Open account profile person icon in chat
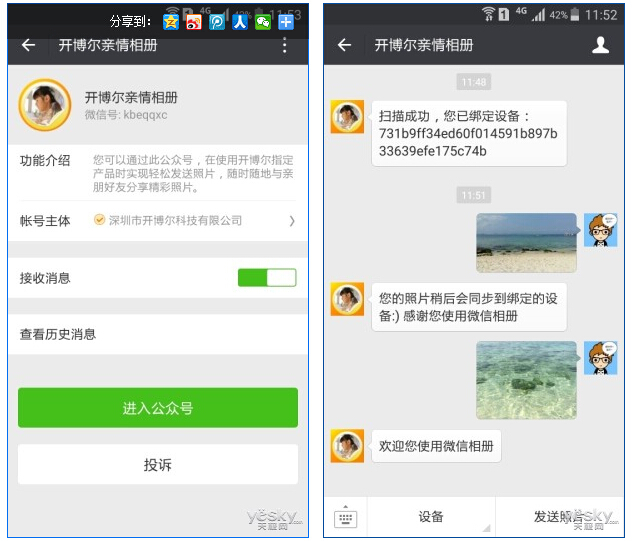This screenshot has width=632, height=541. tap(600, 45)
